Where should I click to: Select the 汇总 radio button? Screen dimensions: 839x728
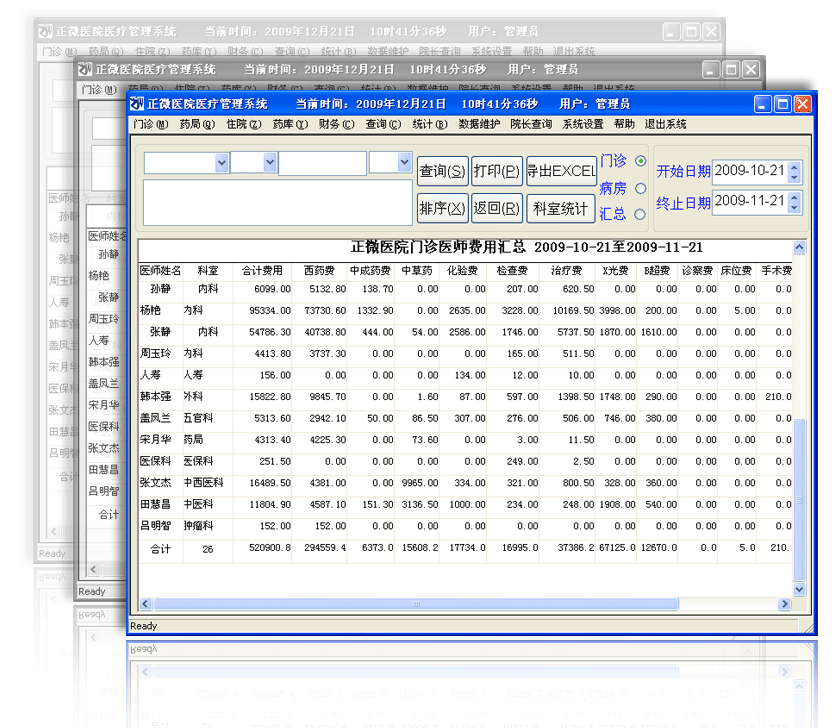pos(640,214)
